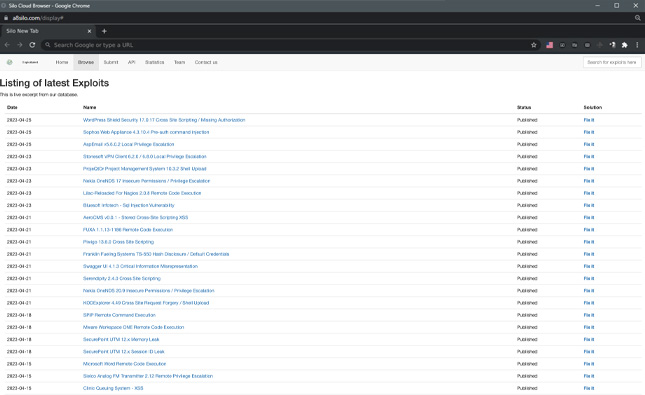
Task: Click the Name column header
Action: click(x=89, y=107)
